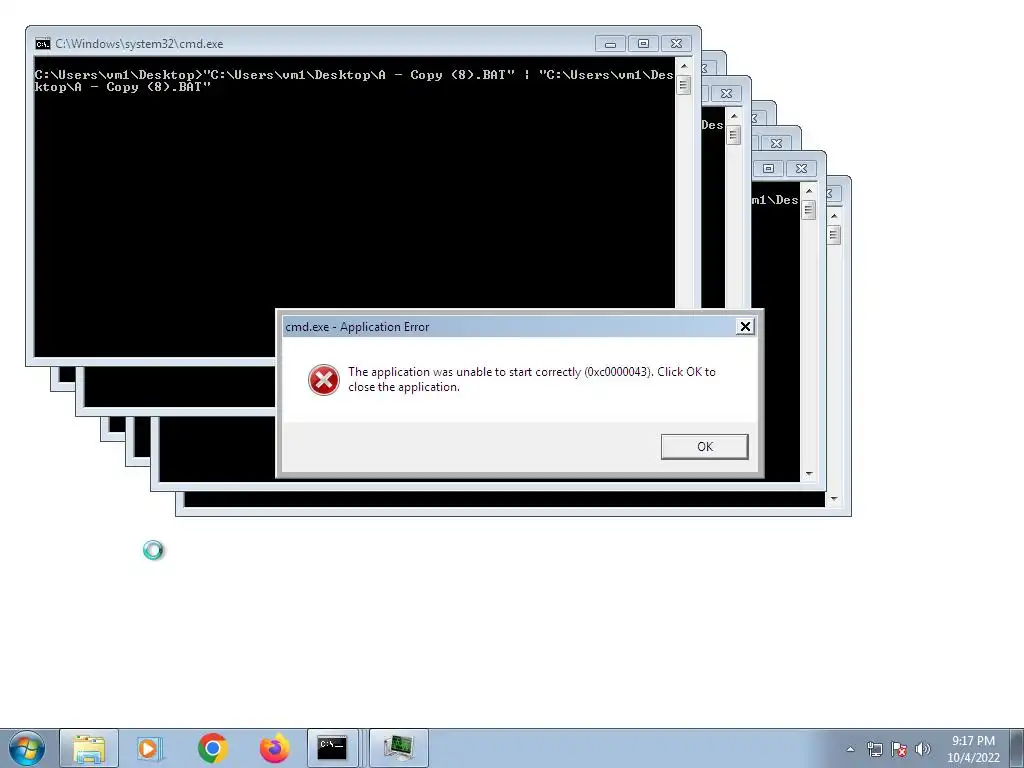Select the system monitor taskbar button beside cmd

click(x=399, y=748)
